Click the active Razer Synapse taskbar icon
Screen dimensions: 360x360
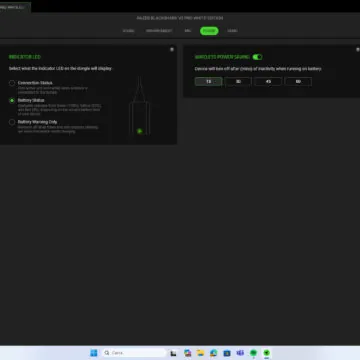266,353
